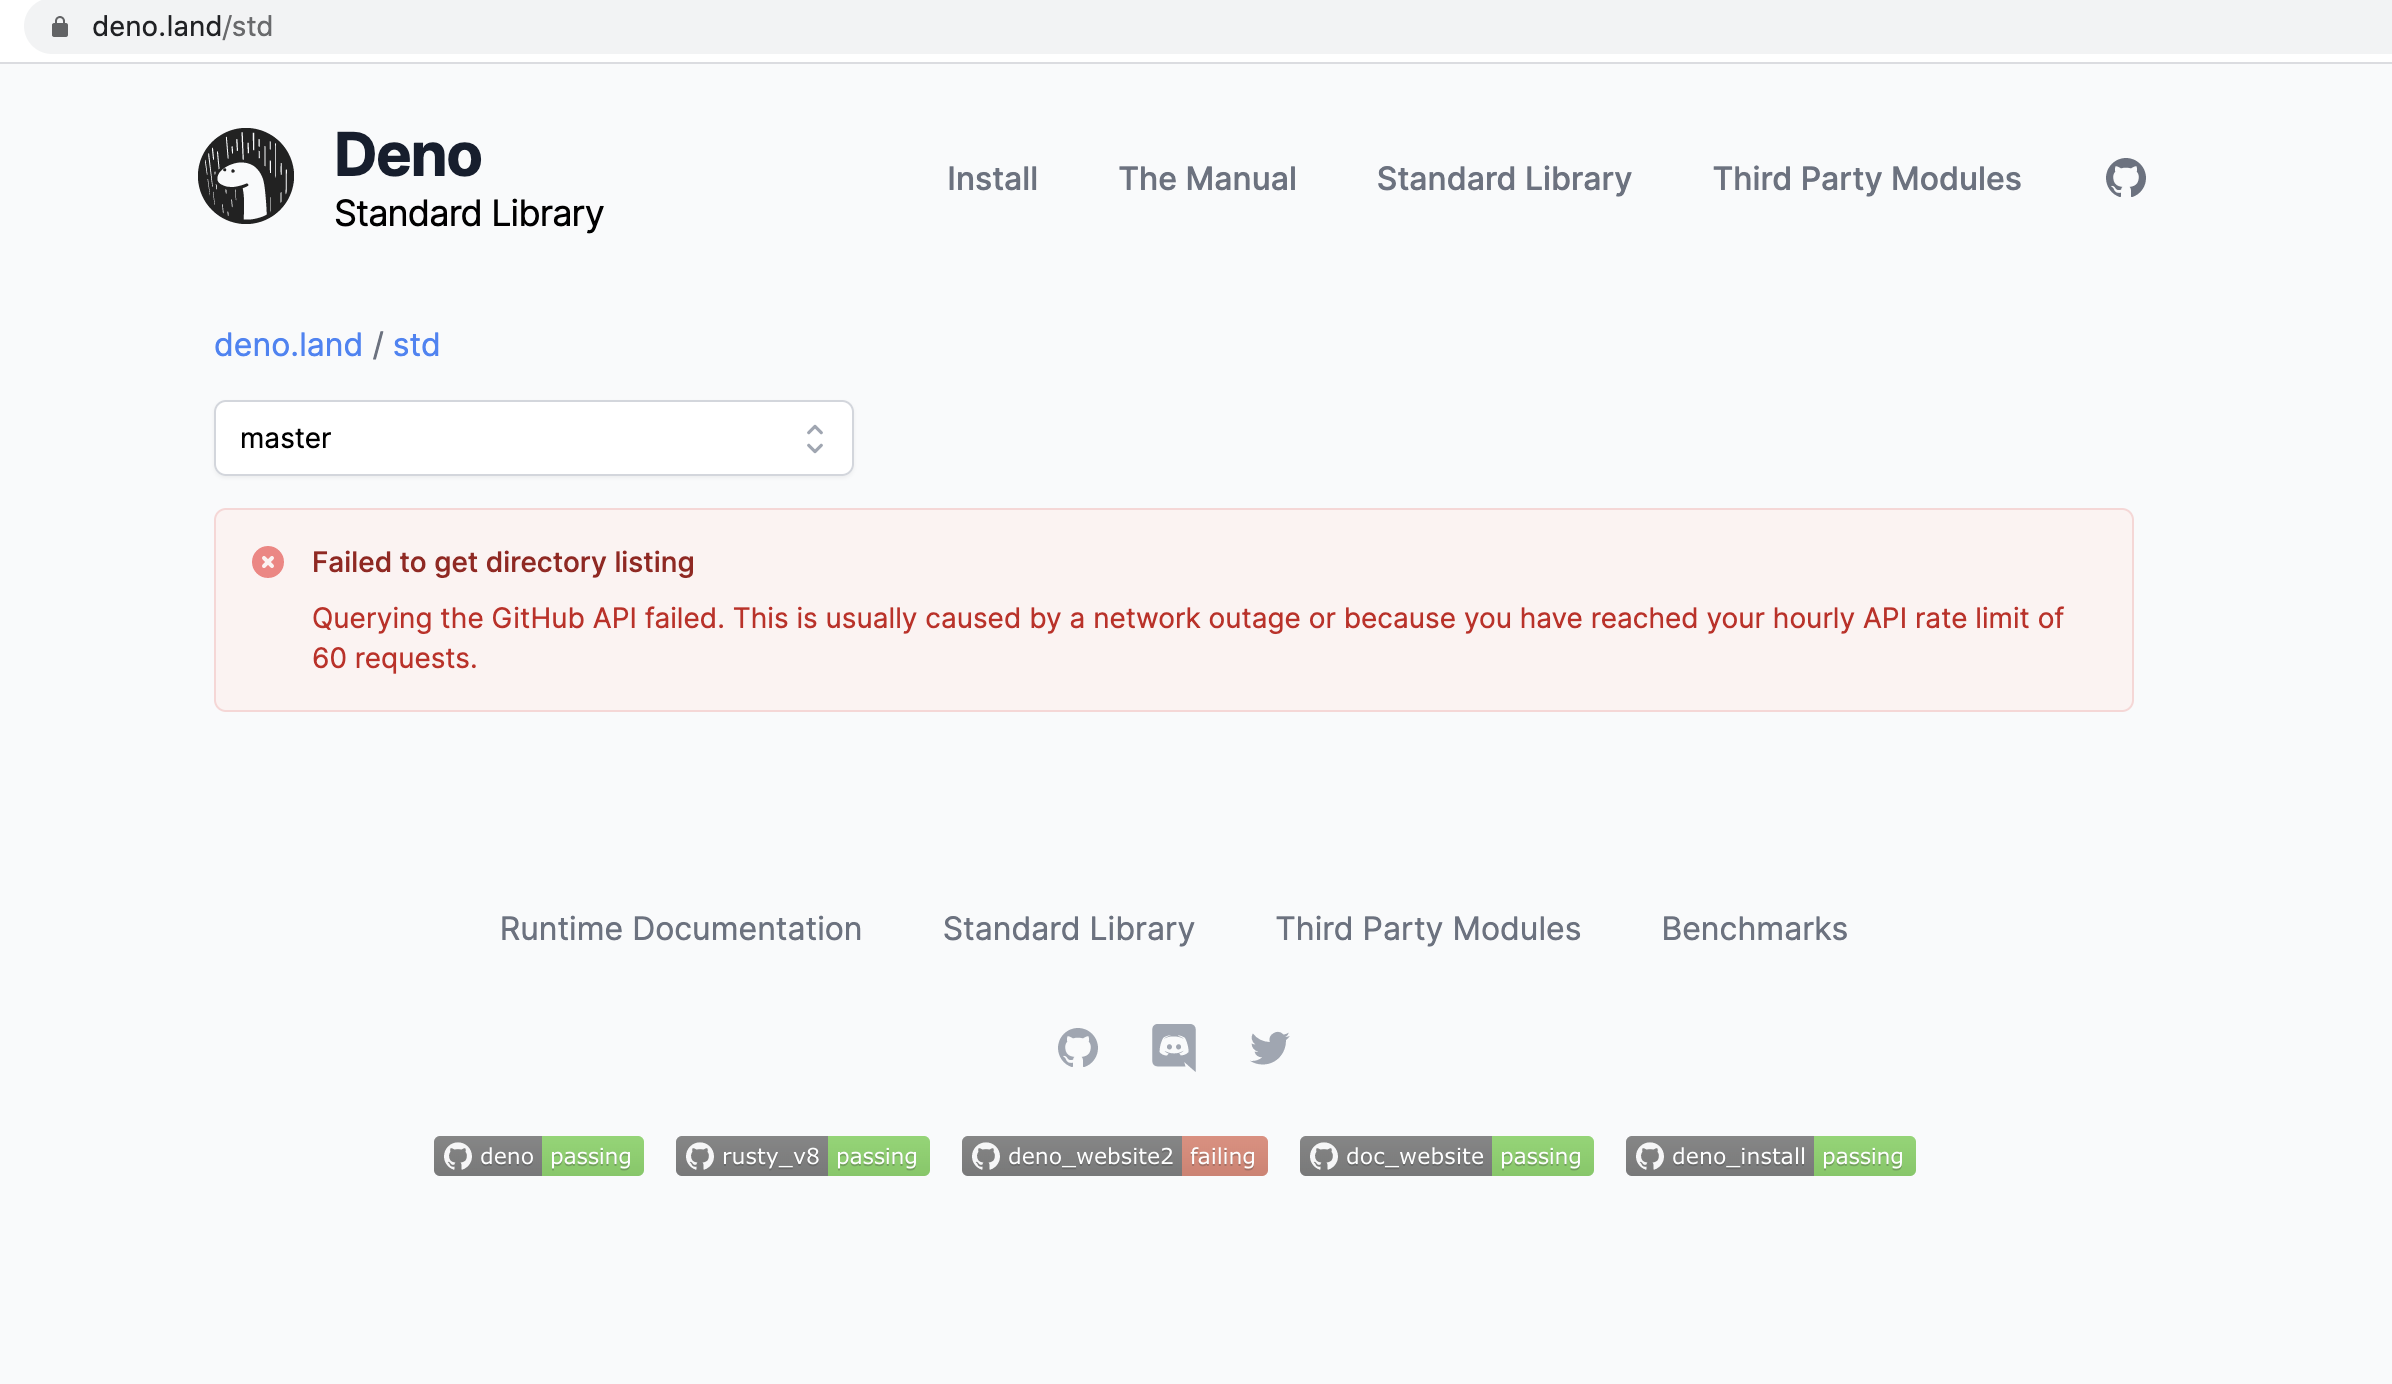Dismiss the error via red X icon
The width and height of the screenshot is (2392, 1384).
pyautogui.click(x=268, y=563)
